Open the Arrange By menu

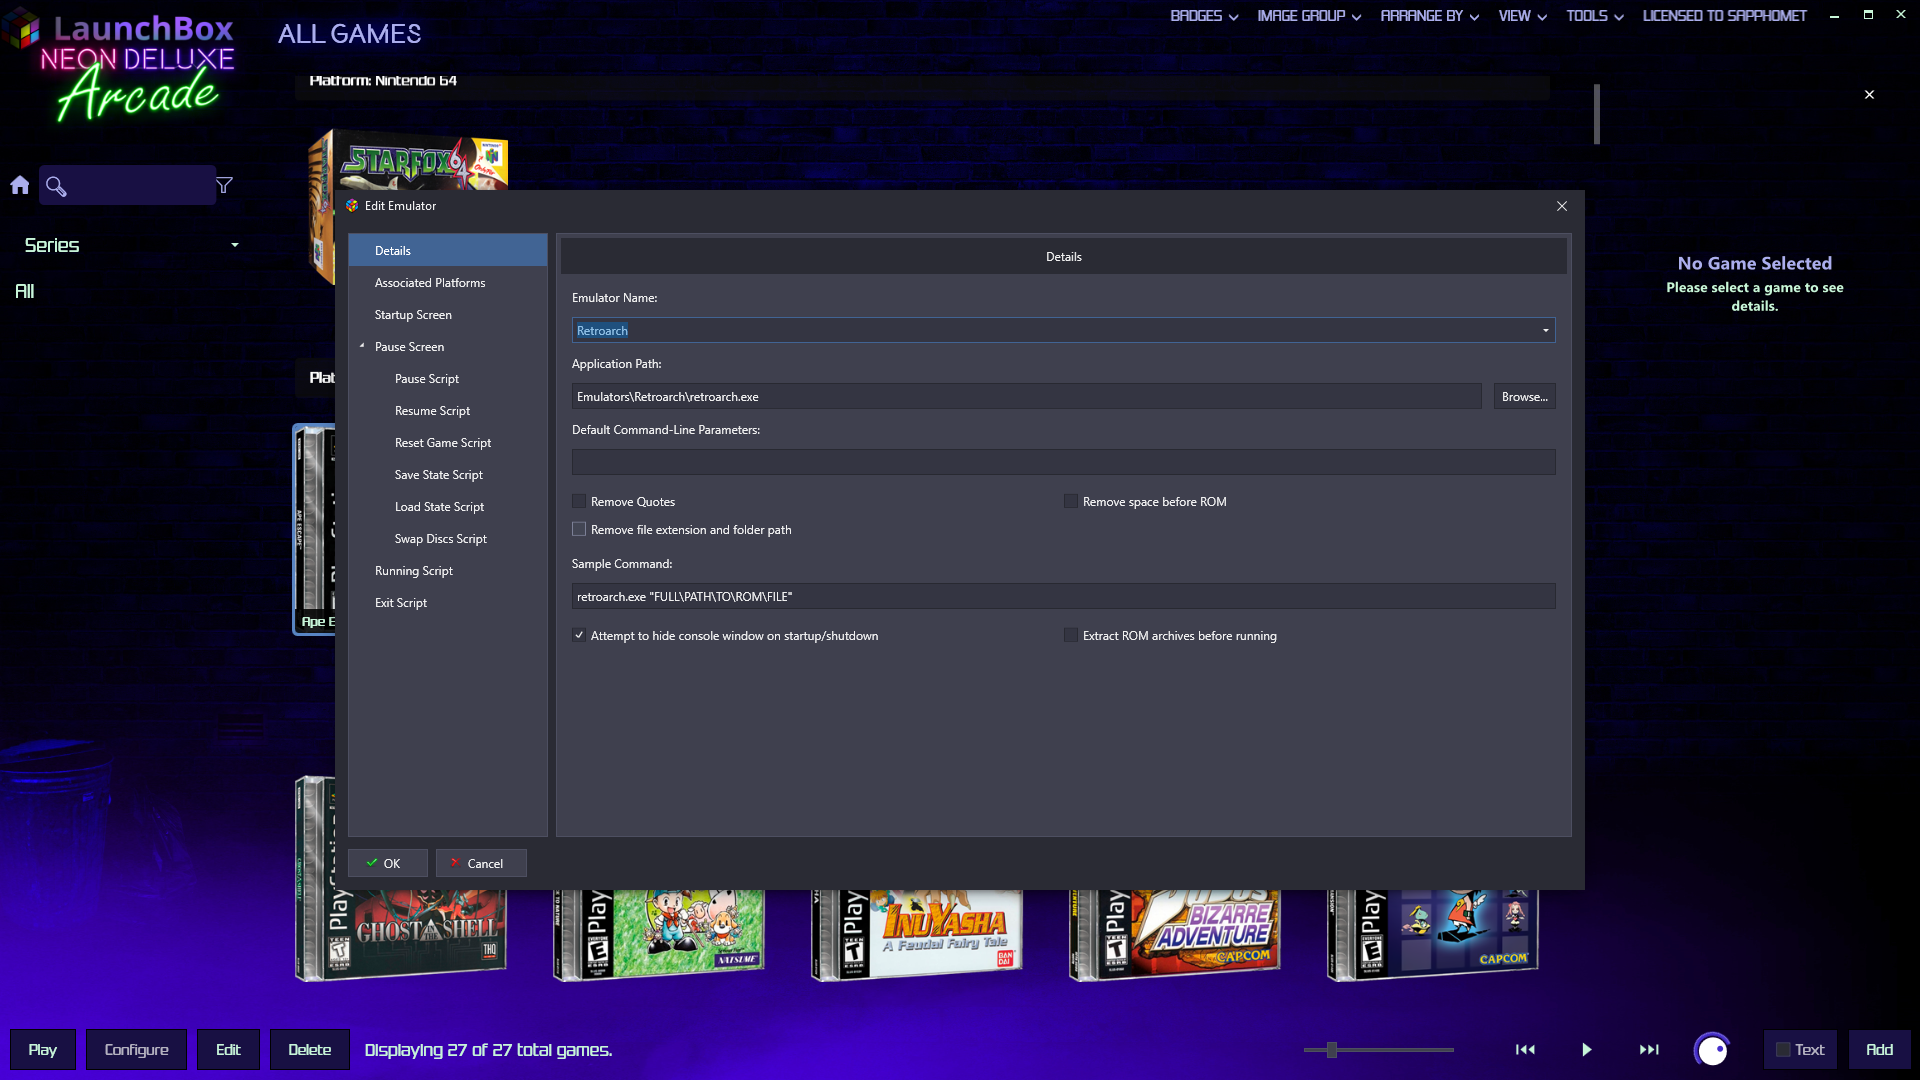click(1429, 16)
